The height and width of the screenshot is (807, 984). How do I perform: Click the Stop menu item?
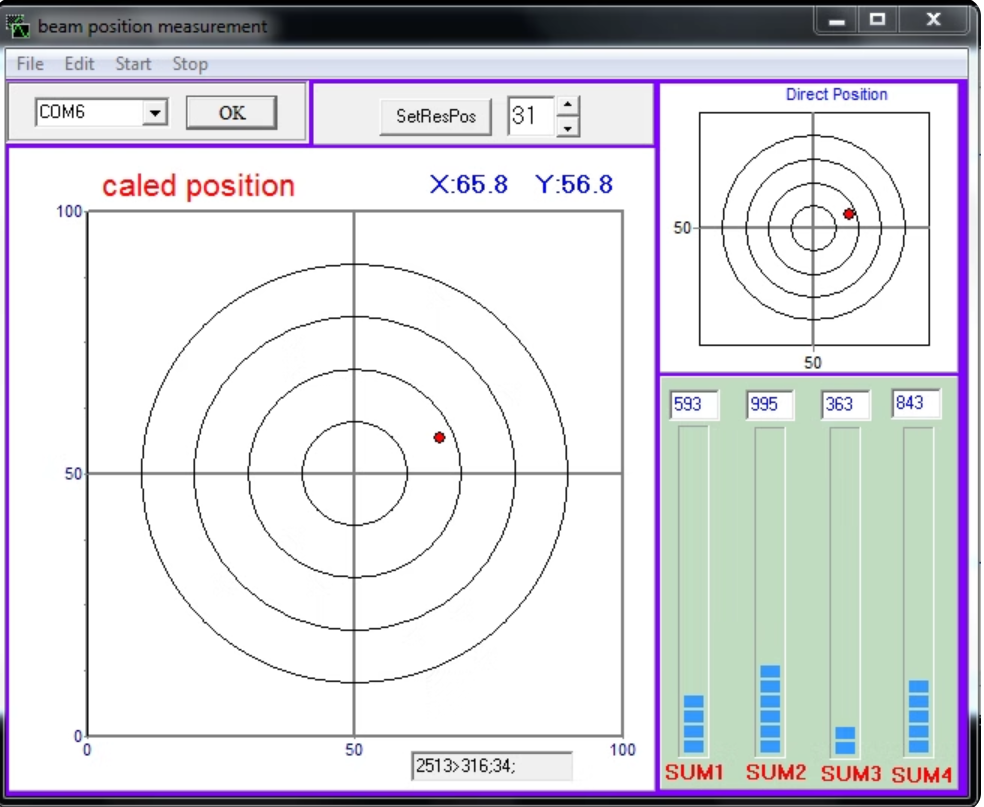(190, 64)
